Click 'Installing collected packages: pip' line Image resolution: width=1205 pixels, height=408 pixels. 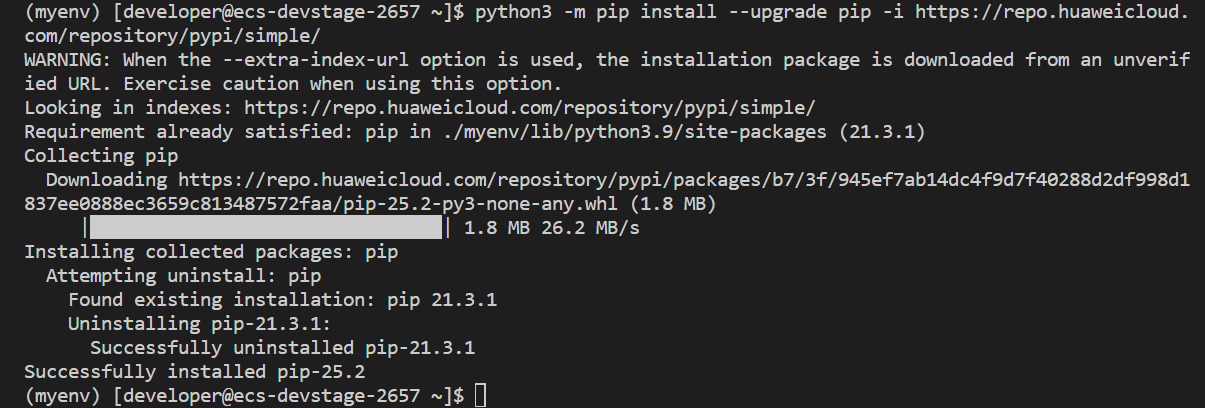[211, 252]
